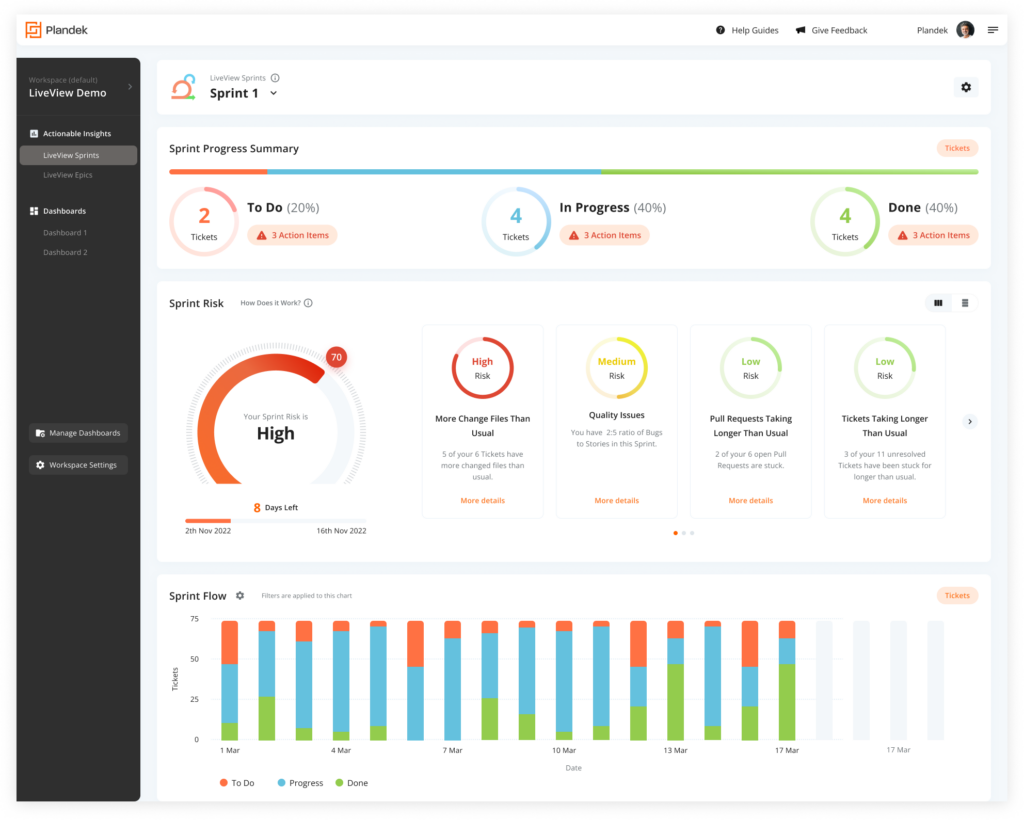Open Sprint Flow chart settings gear
The height and width of the screenshot is (820, 1024).
(x=239, y=595)
